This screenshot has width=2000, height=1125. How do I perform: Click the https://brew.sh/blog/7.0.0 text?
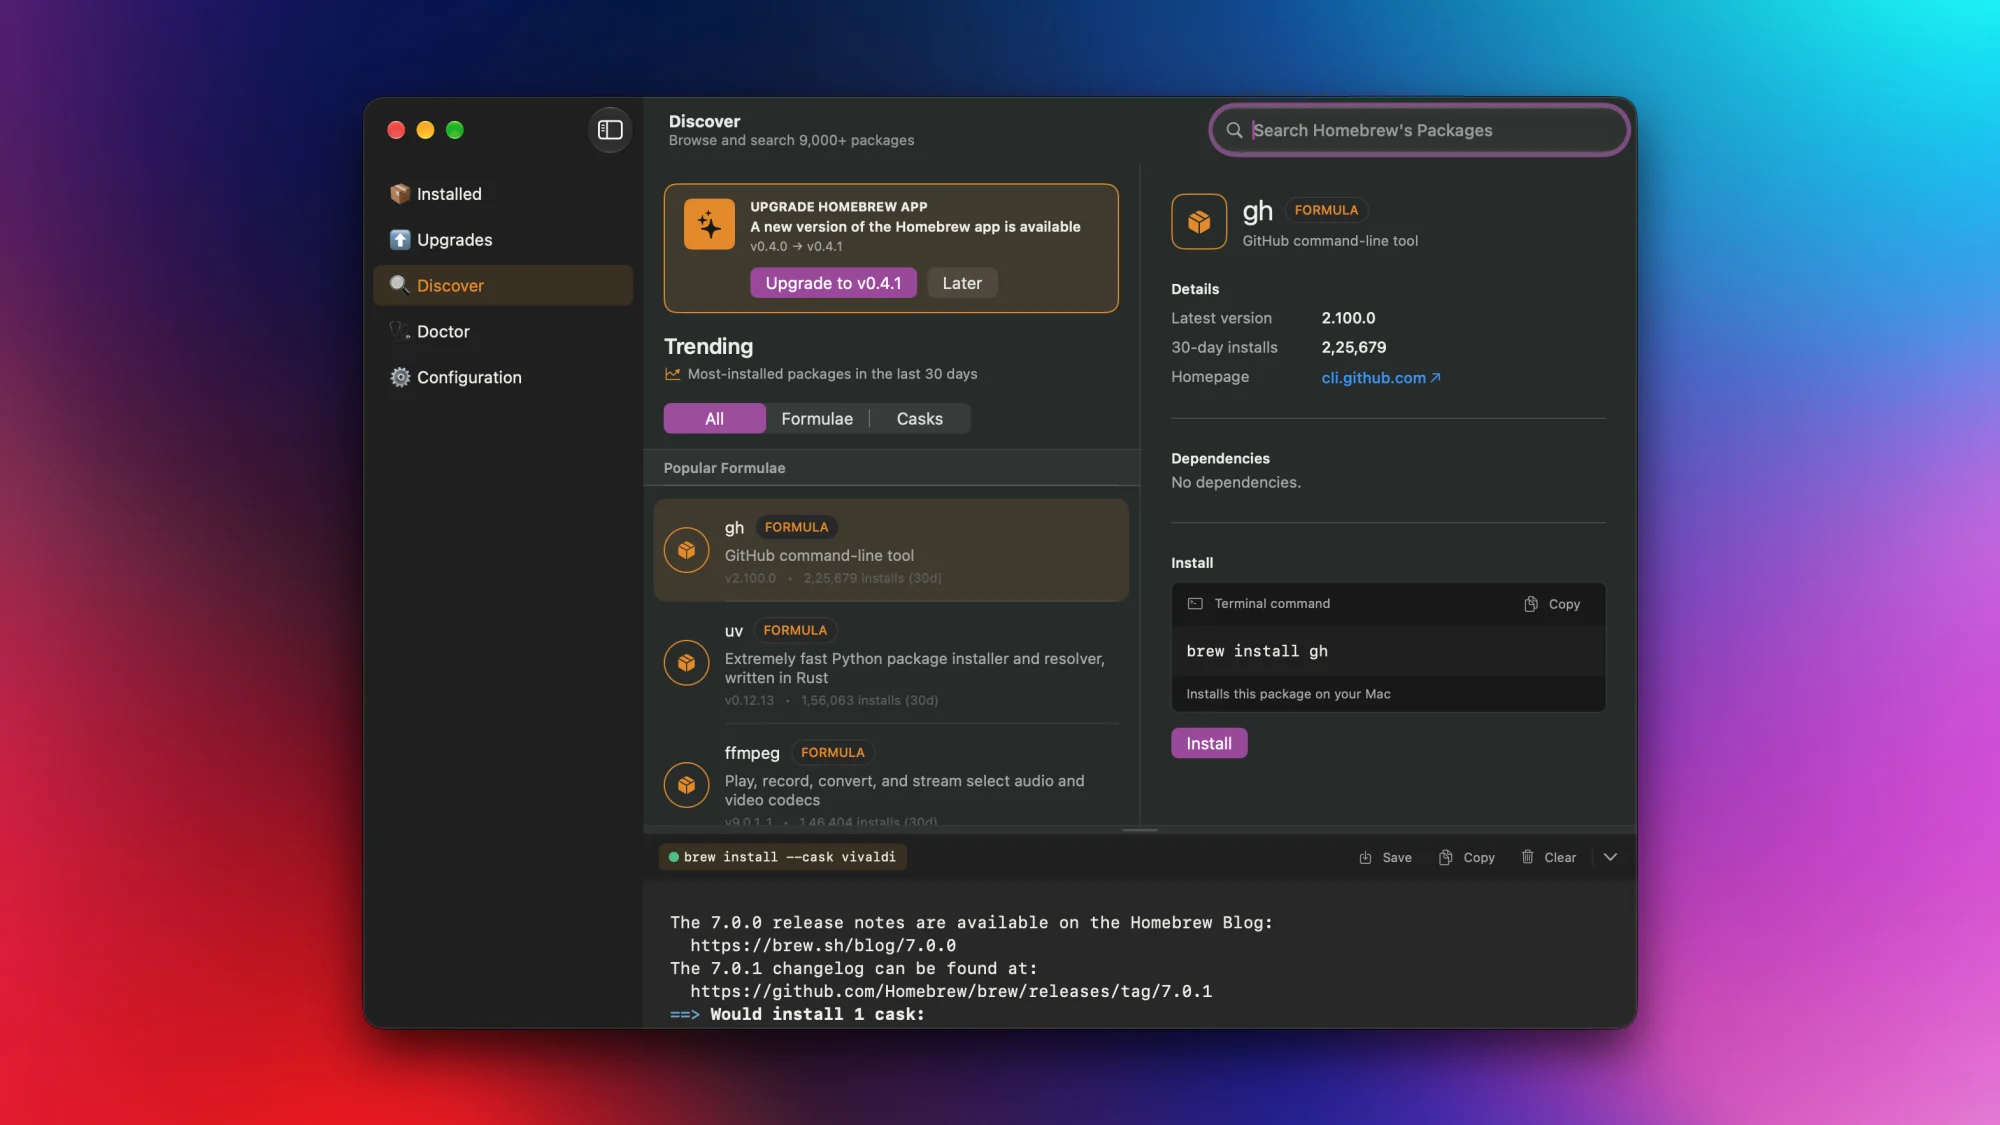pos(822,945)
